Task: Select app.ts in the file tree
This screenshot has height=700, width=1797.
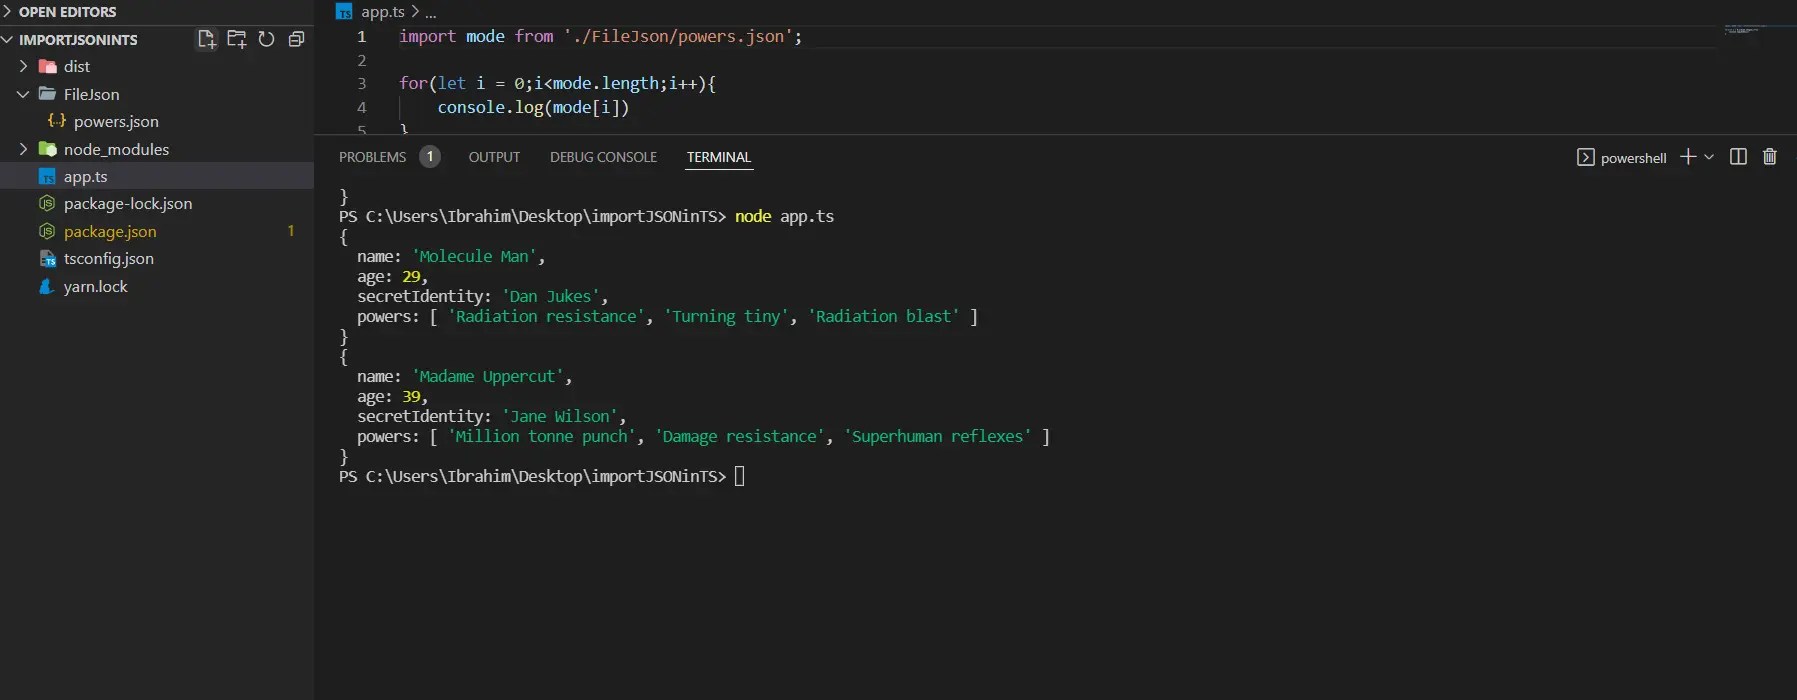Action: pos(85,176)
